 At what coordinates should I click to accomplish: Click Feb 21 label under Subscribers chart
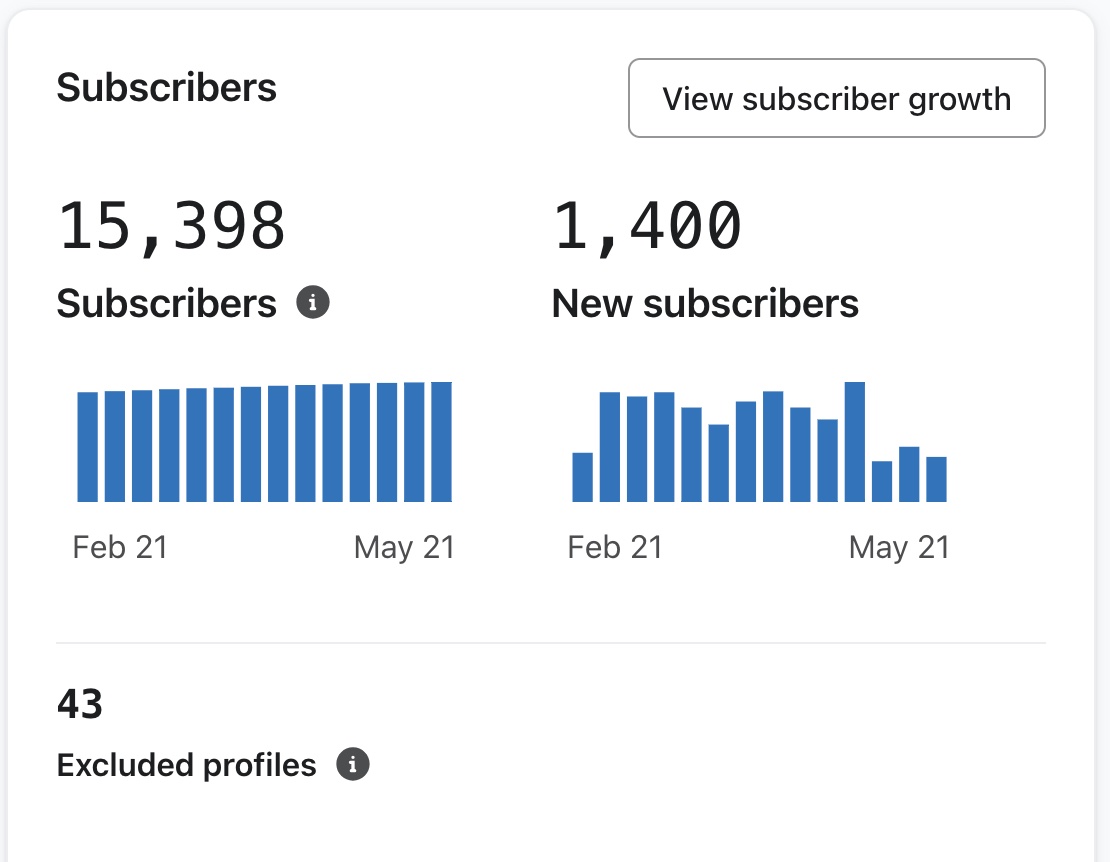[x=120, y=548]
